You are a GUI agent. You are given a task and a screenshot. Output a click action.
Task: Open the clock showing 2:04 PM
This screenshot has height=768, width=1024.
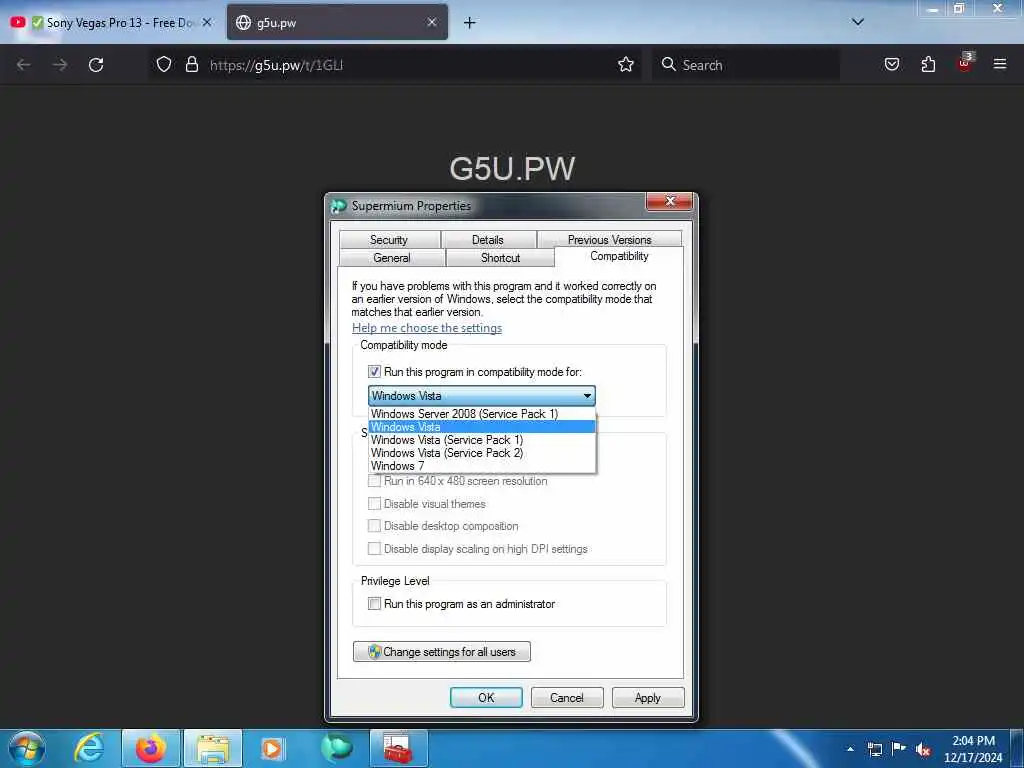(x=973, y=748)
